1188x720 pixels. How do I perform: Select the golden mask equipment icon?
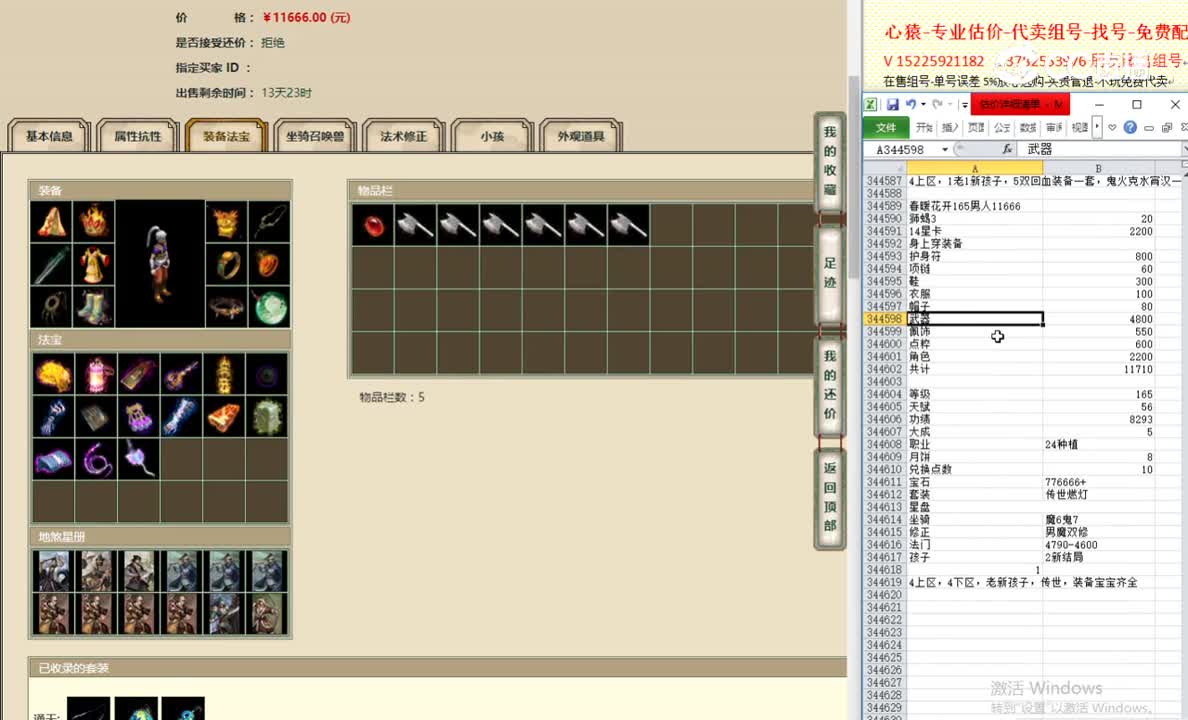[227, 221]
